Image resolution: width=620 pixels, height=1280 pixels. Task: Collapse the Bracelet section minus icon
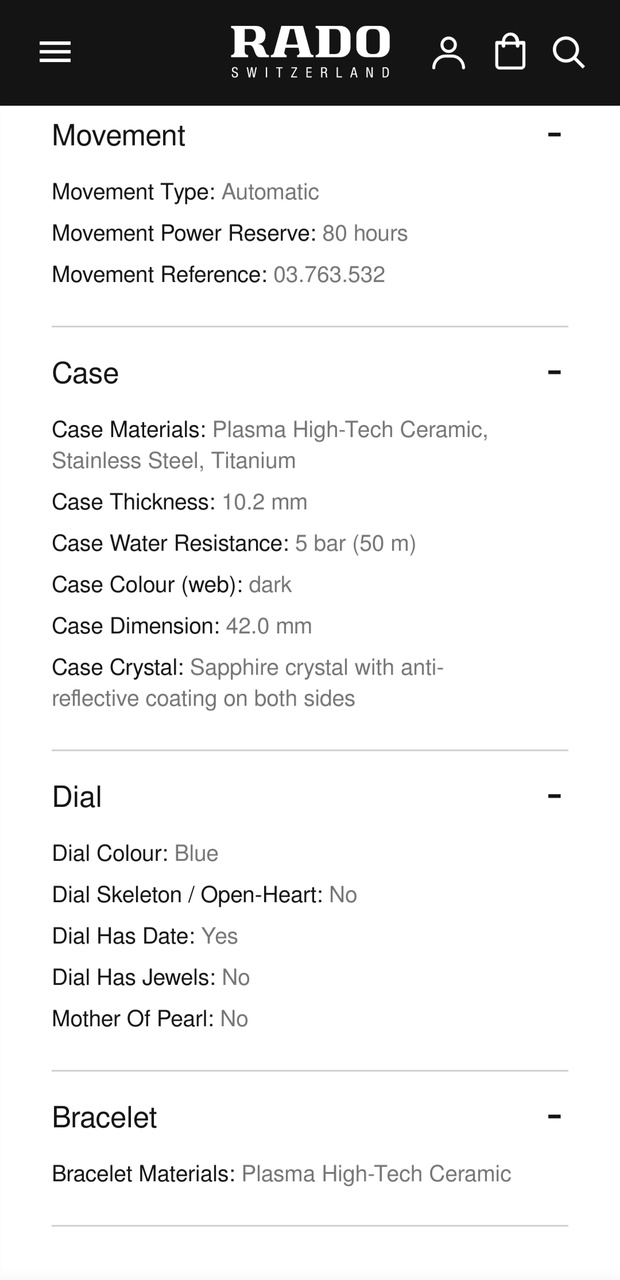pos(554,1116)
